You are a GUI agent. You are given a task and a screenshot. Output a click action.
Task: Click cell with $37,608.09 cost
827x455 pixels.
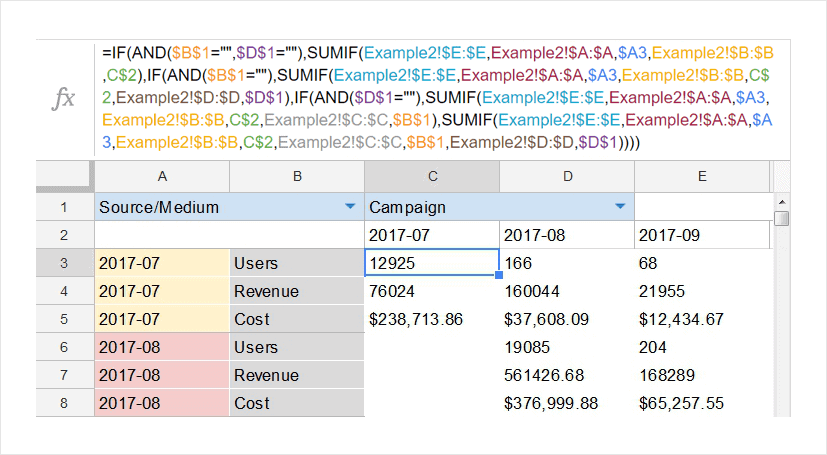pos(567,319)
